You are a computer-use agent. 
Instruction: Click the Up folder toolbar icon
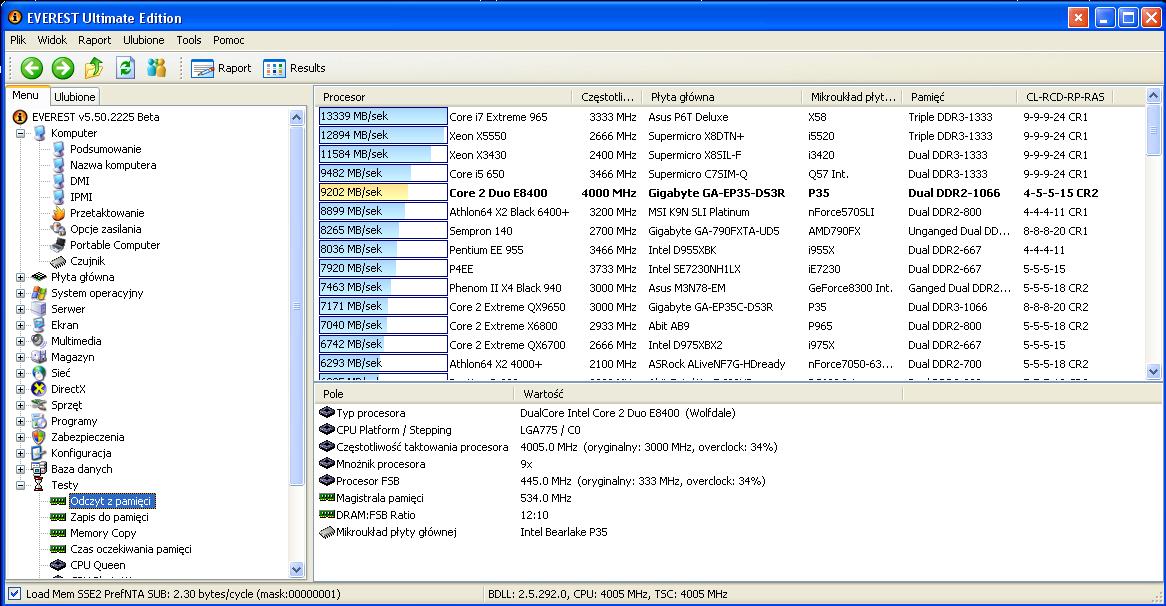[x=94, y=68]
